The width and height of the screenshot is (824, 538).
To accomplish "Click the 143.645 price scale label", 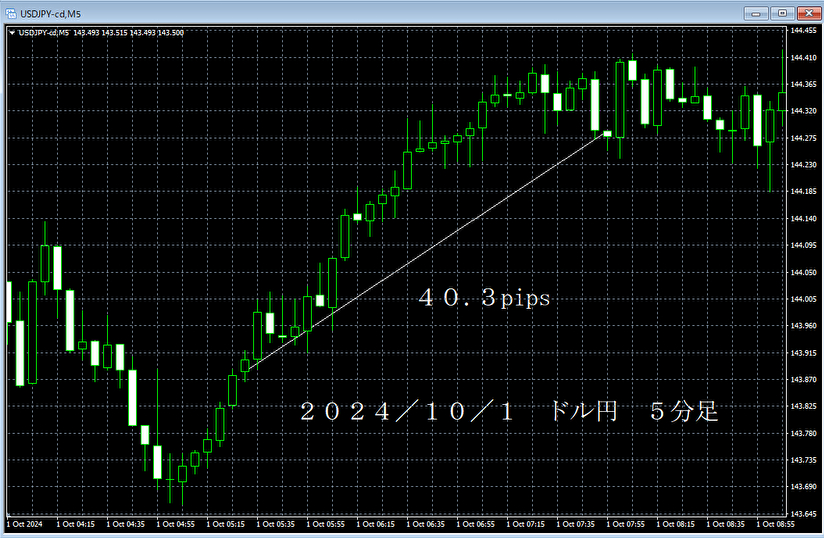I will point(804,514).
